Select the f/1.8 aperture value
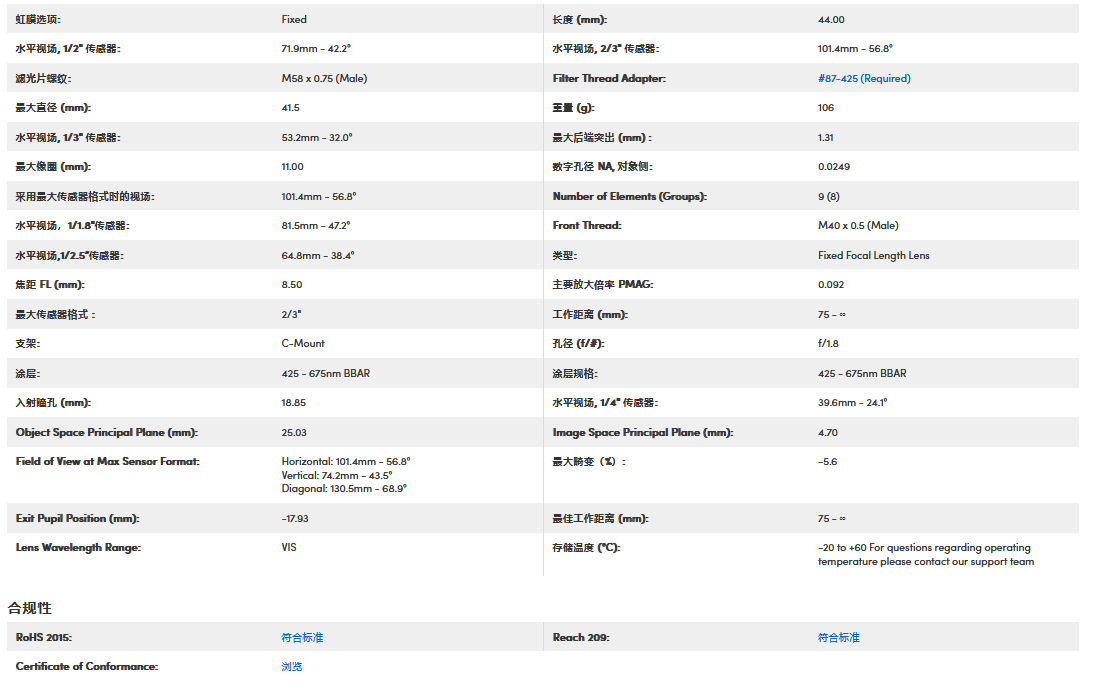This screenshot has height=690, width=1093. click(828, 344)
